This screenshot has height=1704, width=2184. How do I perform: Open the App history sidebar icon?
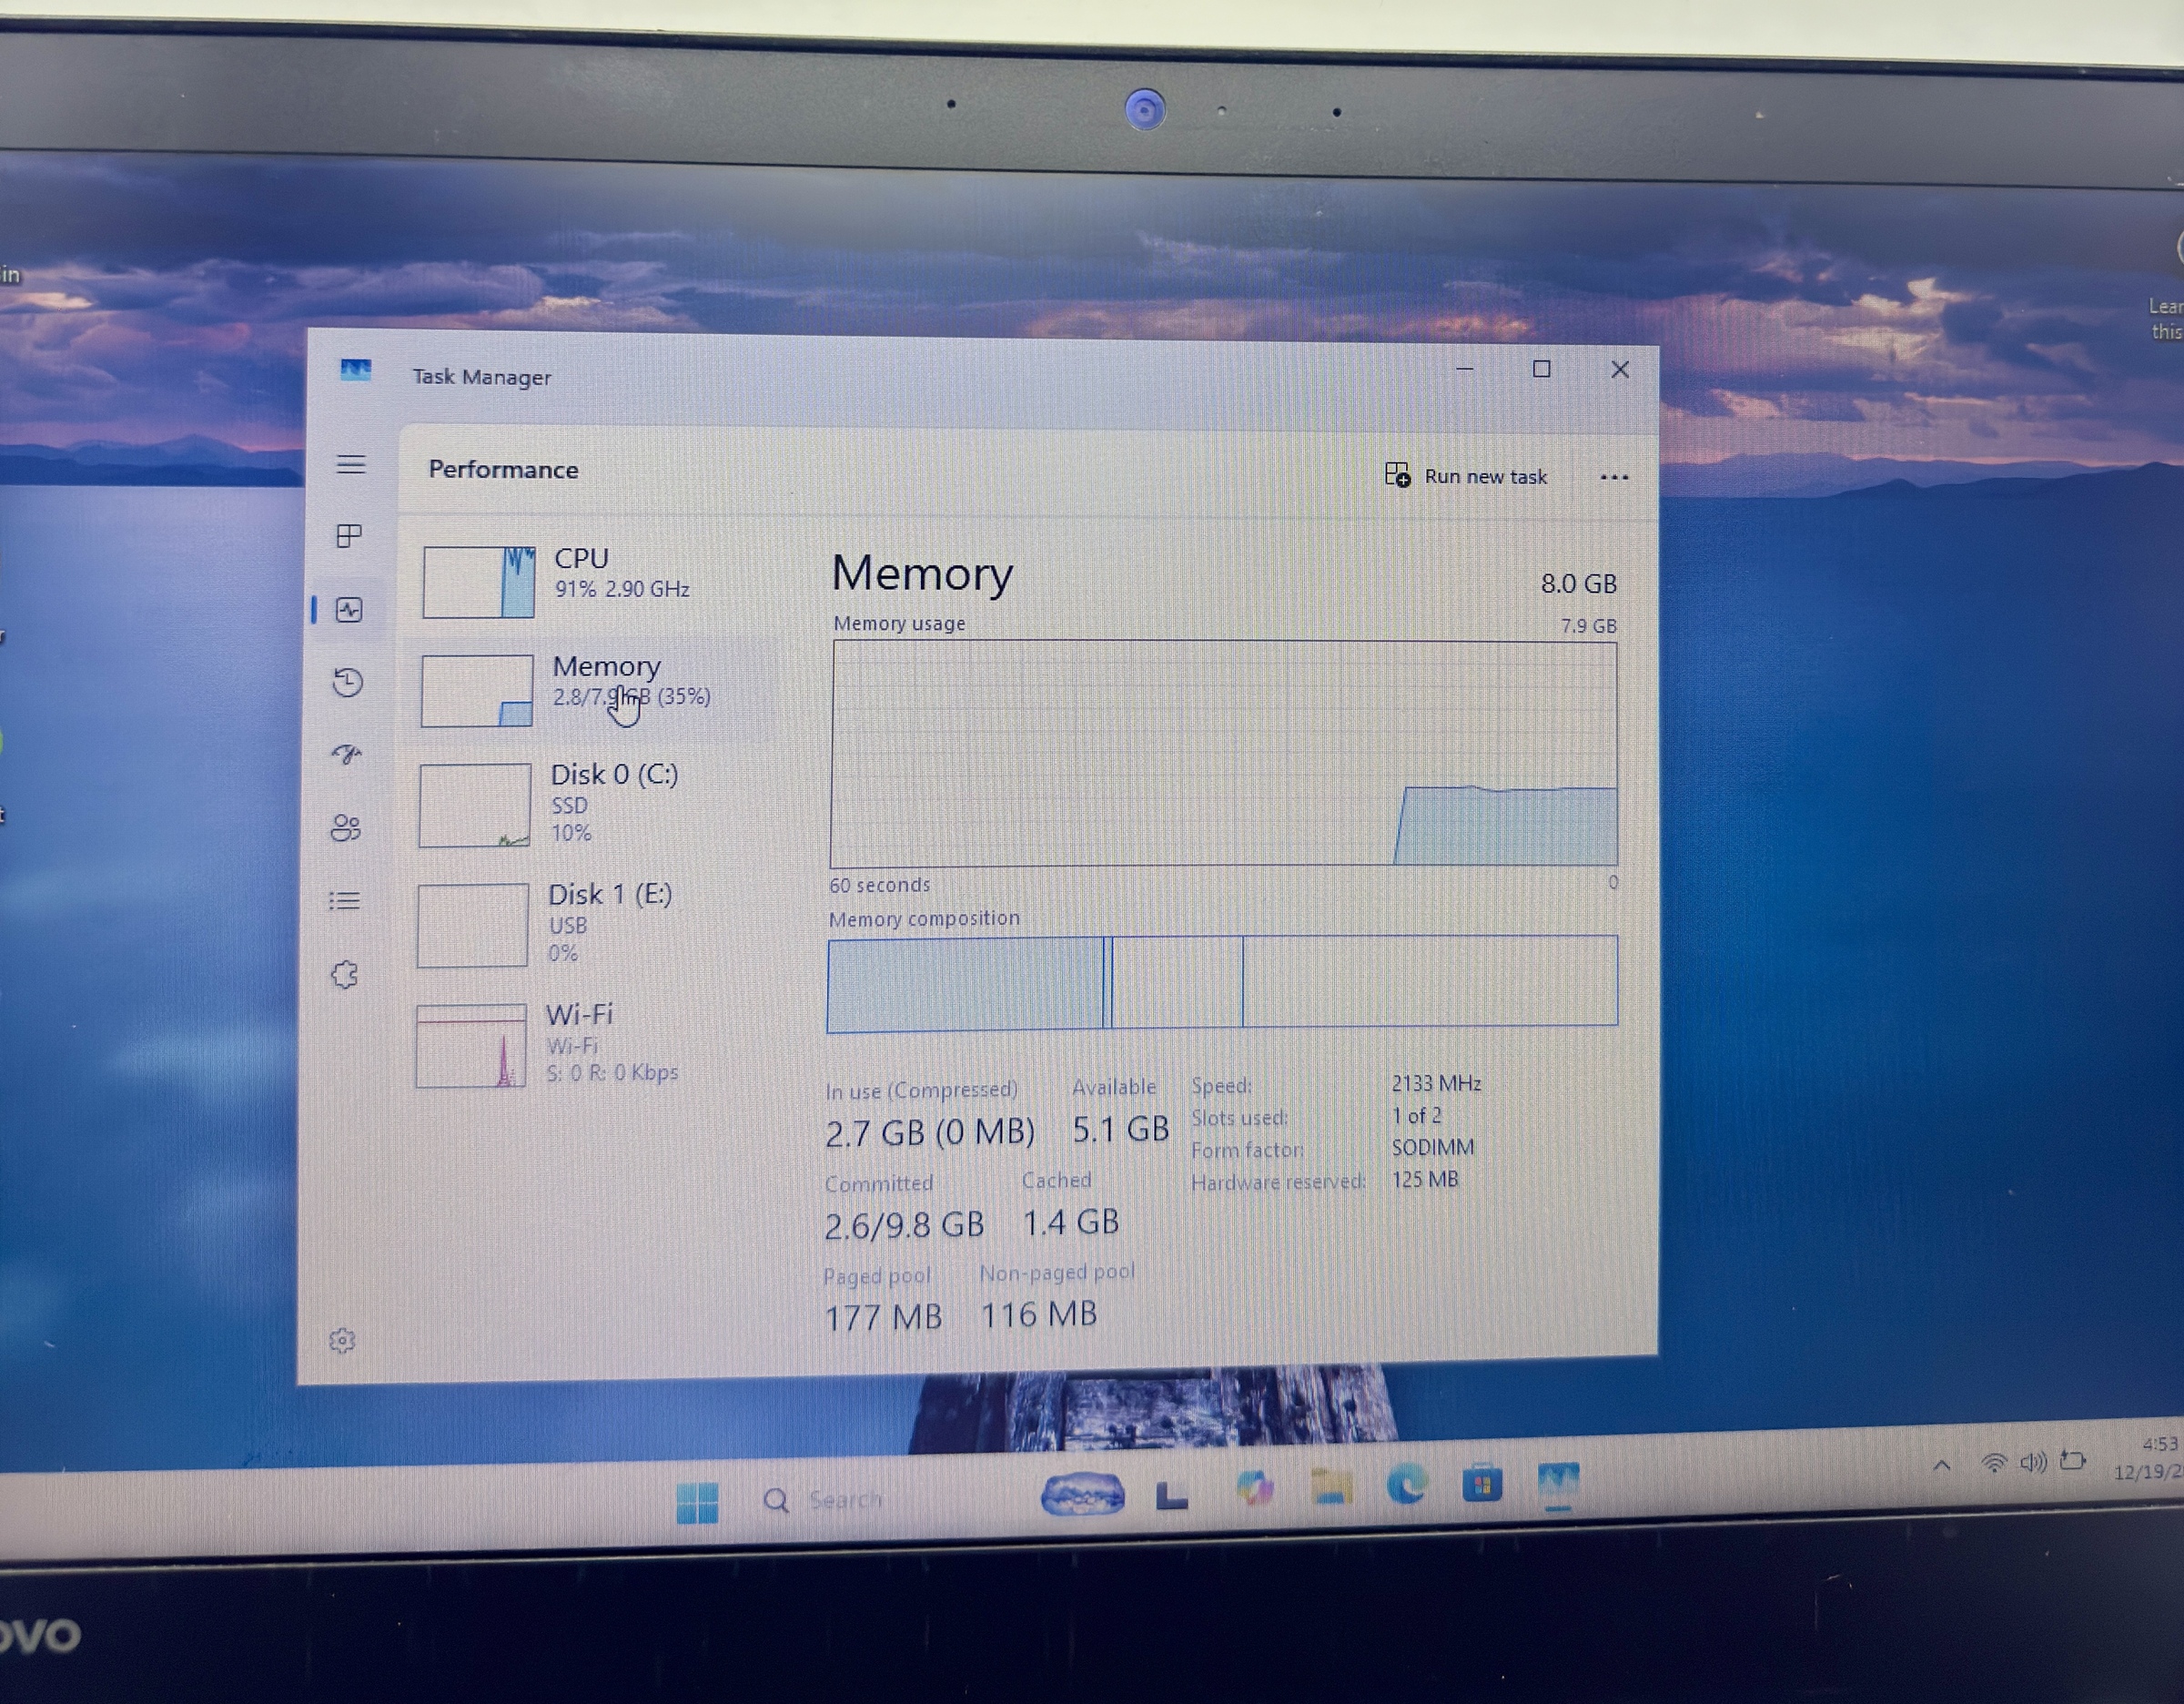coord(347,682)
